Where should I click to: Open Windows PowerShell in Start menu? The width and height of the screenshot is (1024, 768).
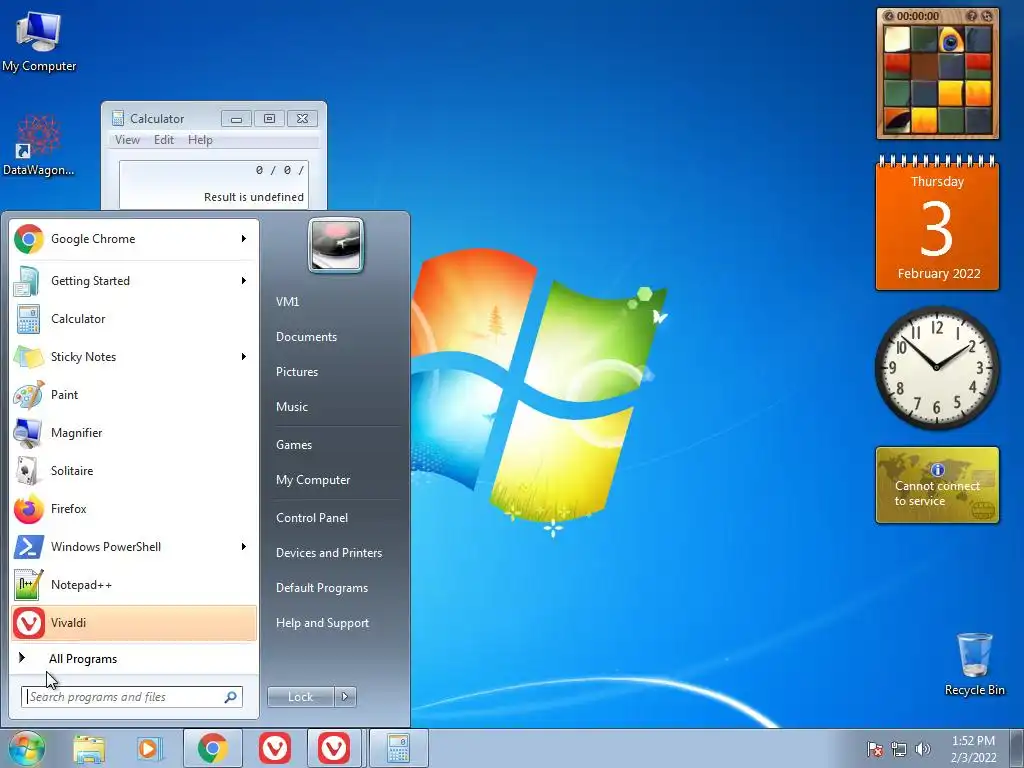[134, 547]
